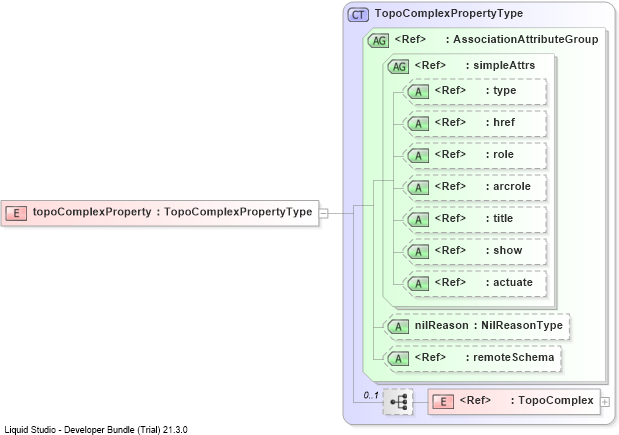Viewport: 619px width, 435px height.
Task: Select the ': TopoComplex' element label
Action: pyautogui.click(x=552, y=400)
